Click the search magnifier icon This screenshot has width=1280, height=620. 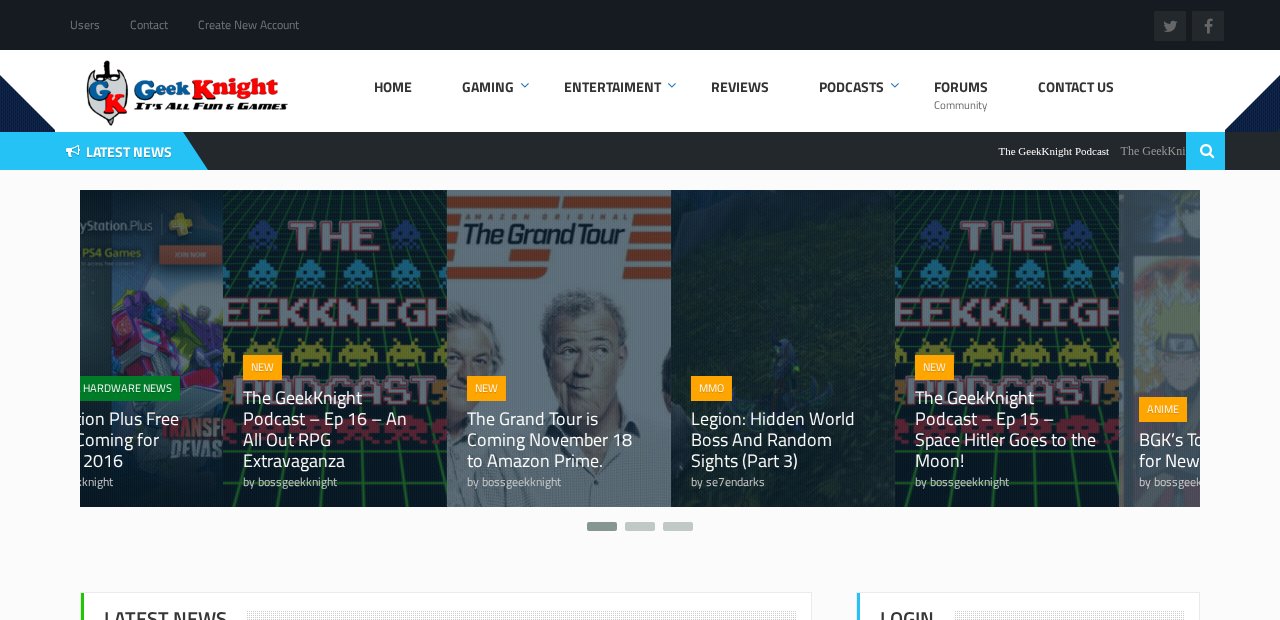(1206, 151)
